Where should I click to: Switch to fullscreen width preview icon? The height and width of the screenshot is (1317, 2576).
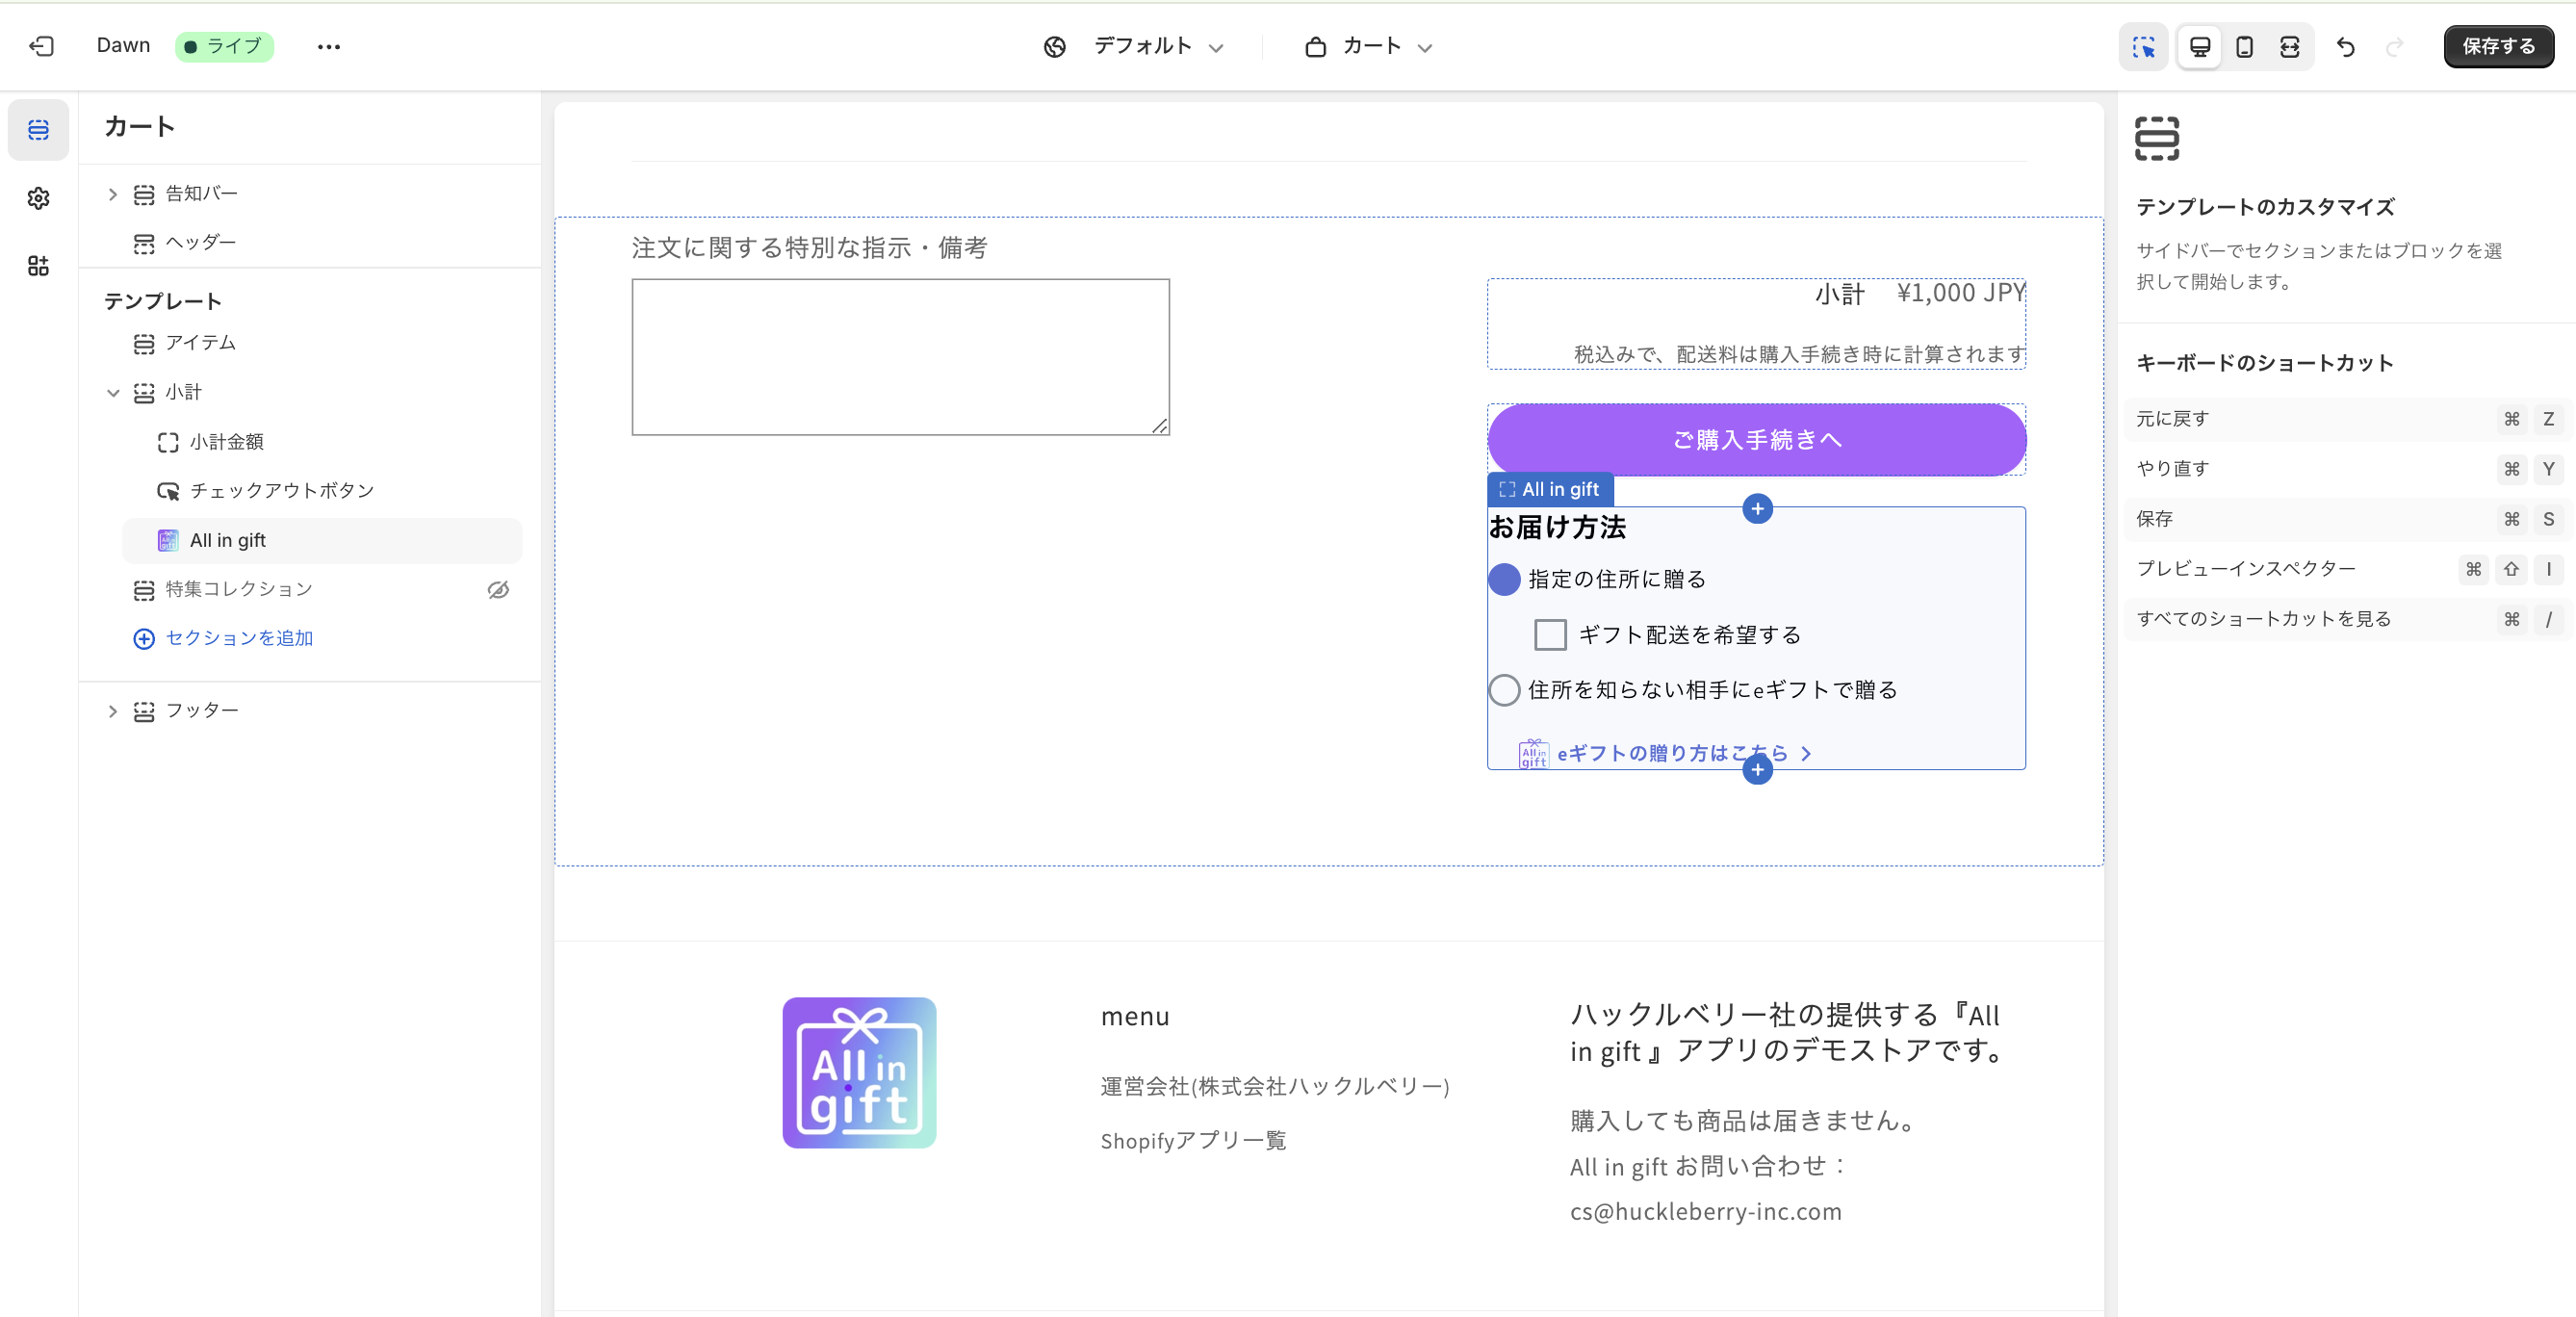[2289, 47]
